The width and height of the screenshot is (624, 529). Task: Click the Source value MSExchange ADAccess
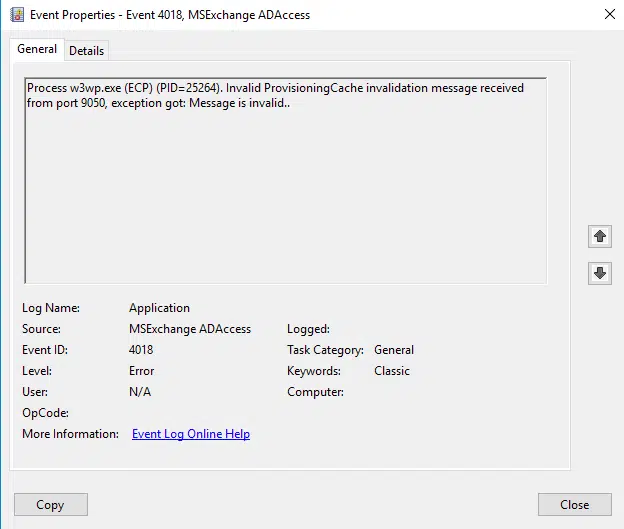click(x=190, y=329)
